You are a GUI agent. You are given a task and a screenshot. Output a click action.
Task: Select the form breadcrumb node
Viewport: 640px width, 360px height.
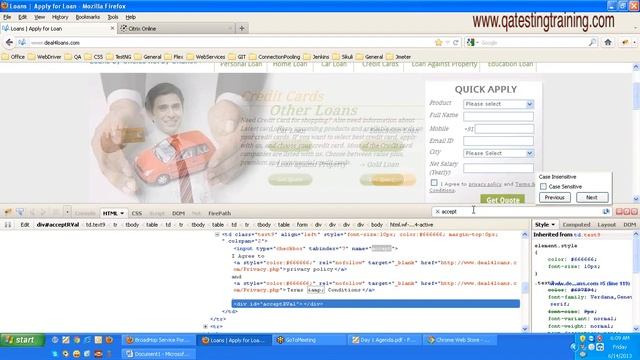[x=302, y=224]
